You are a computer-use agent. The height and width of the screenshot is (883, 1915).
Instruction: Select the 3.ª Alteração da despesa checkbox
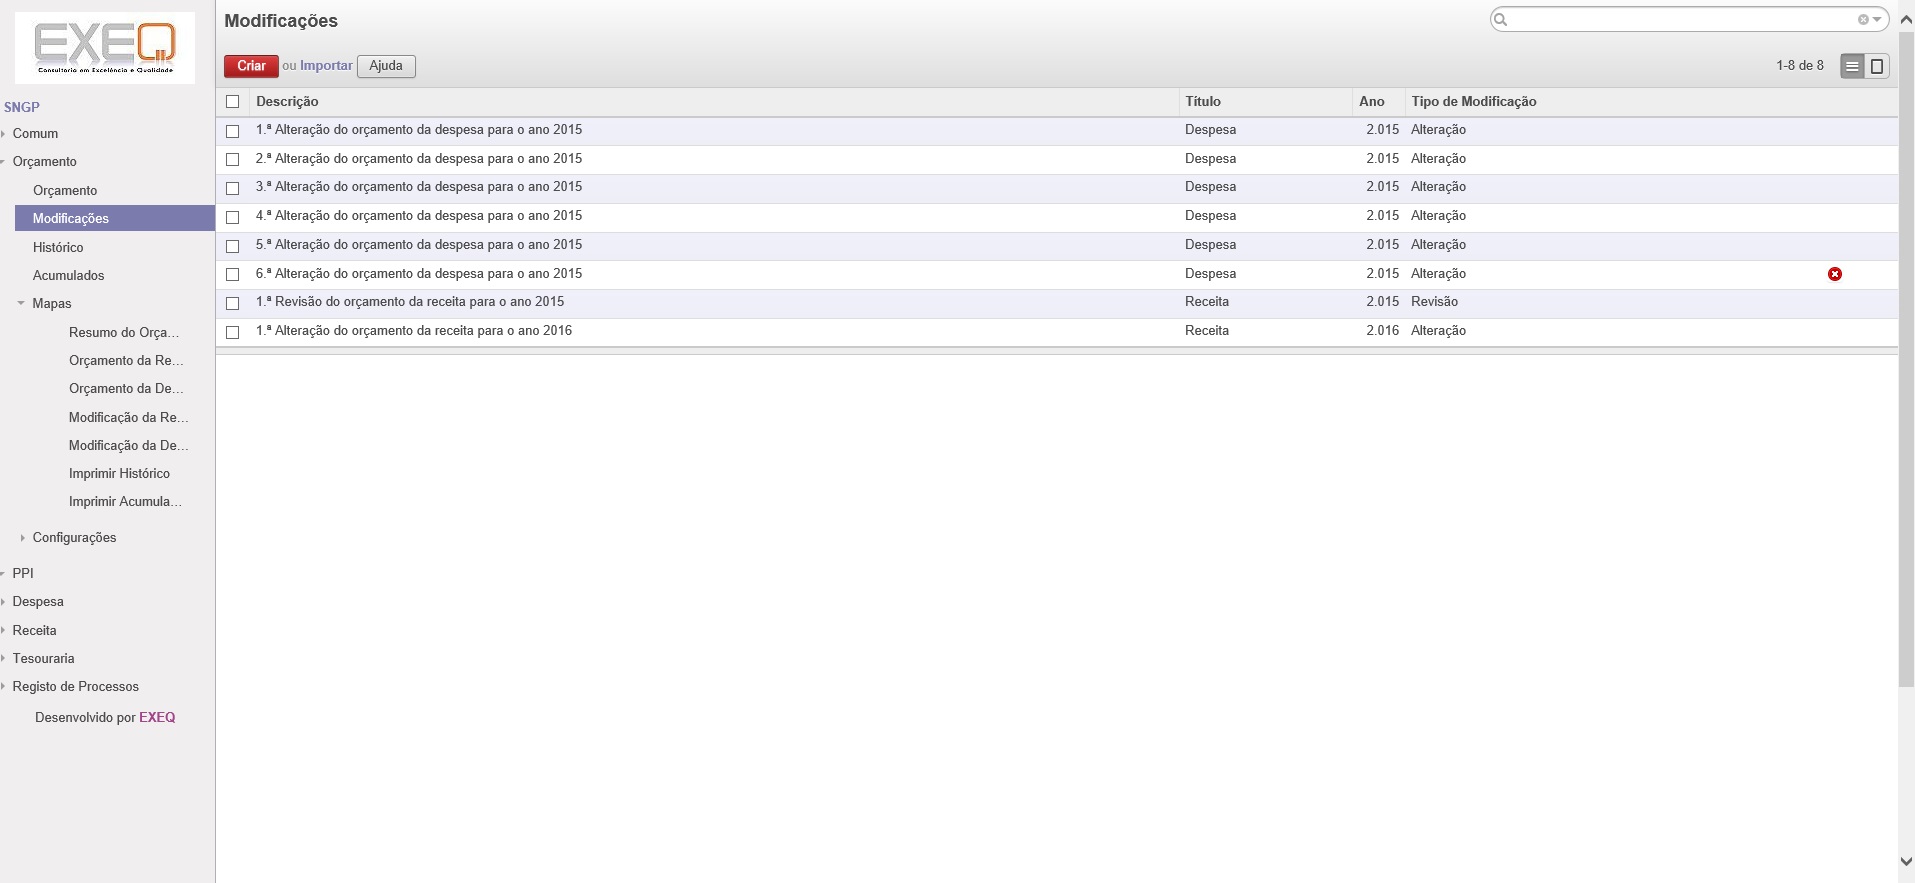[233, 188]
